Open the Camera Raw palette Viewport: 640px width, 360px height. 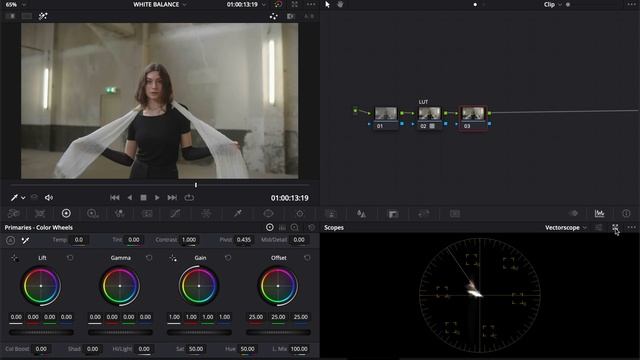click(14, 213)
